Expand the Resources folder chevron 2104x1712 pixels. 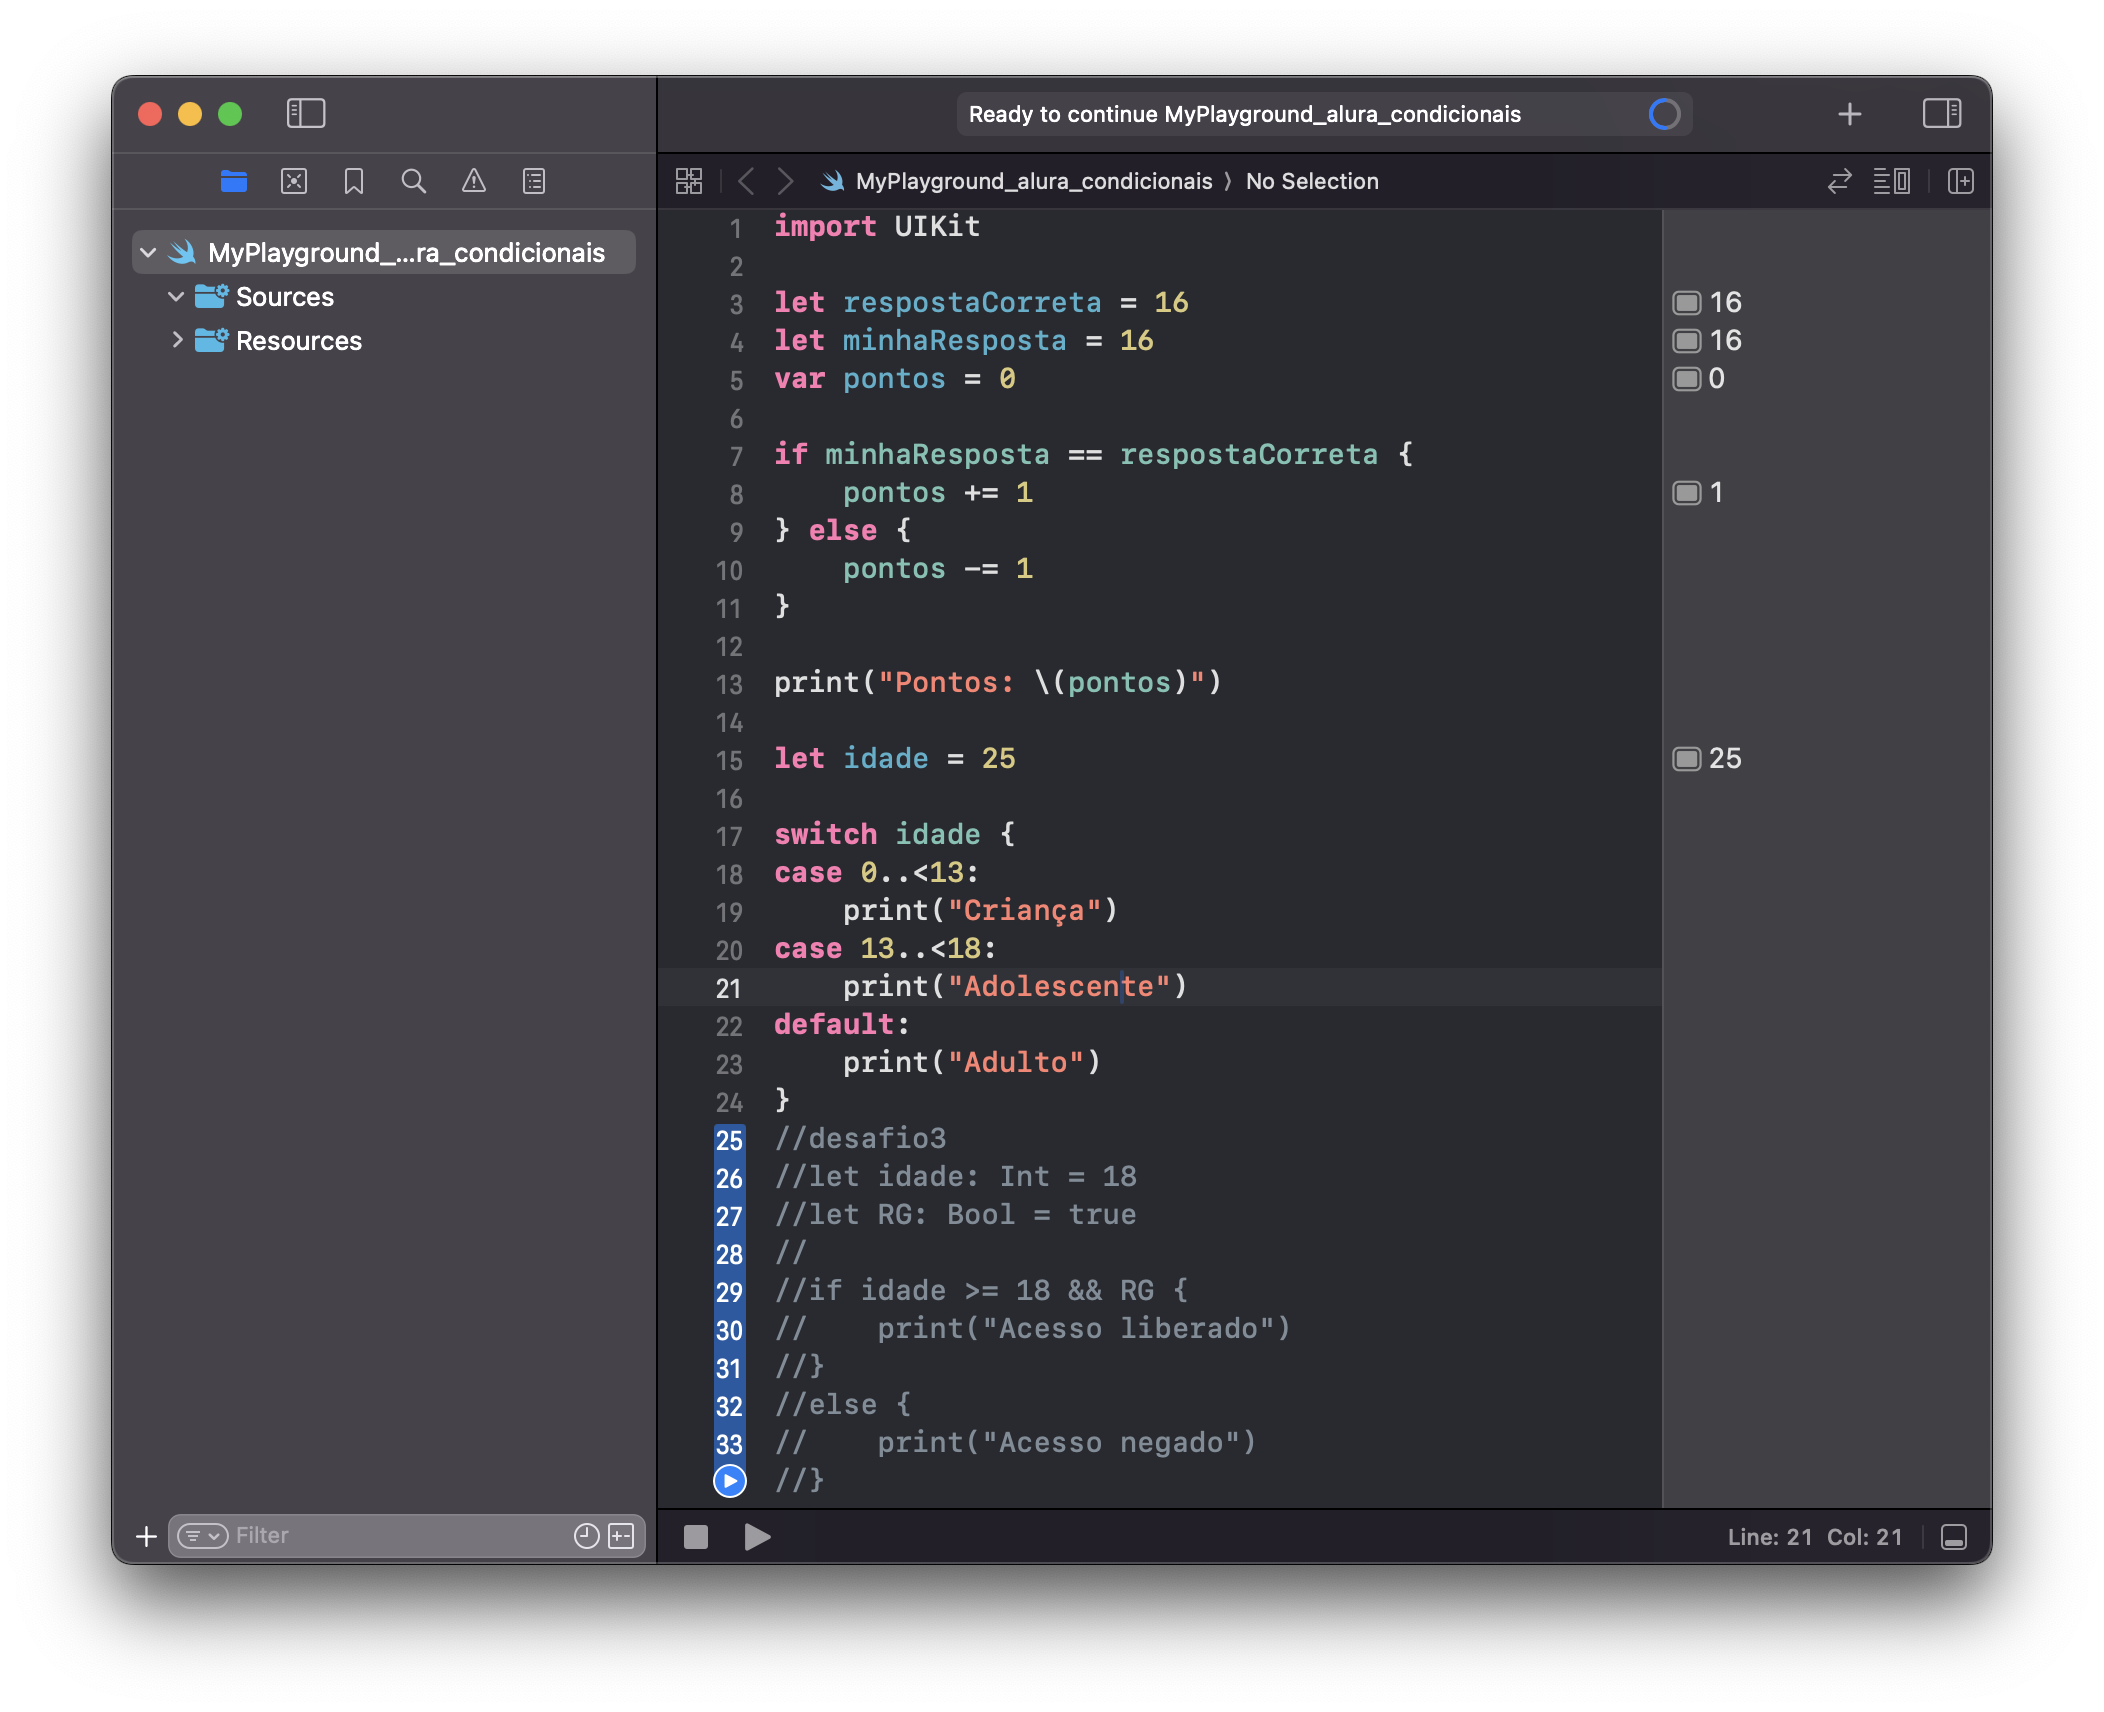coord(176,340)
